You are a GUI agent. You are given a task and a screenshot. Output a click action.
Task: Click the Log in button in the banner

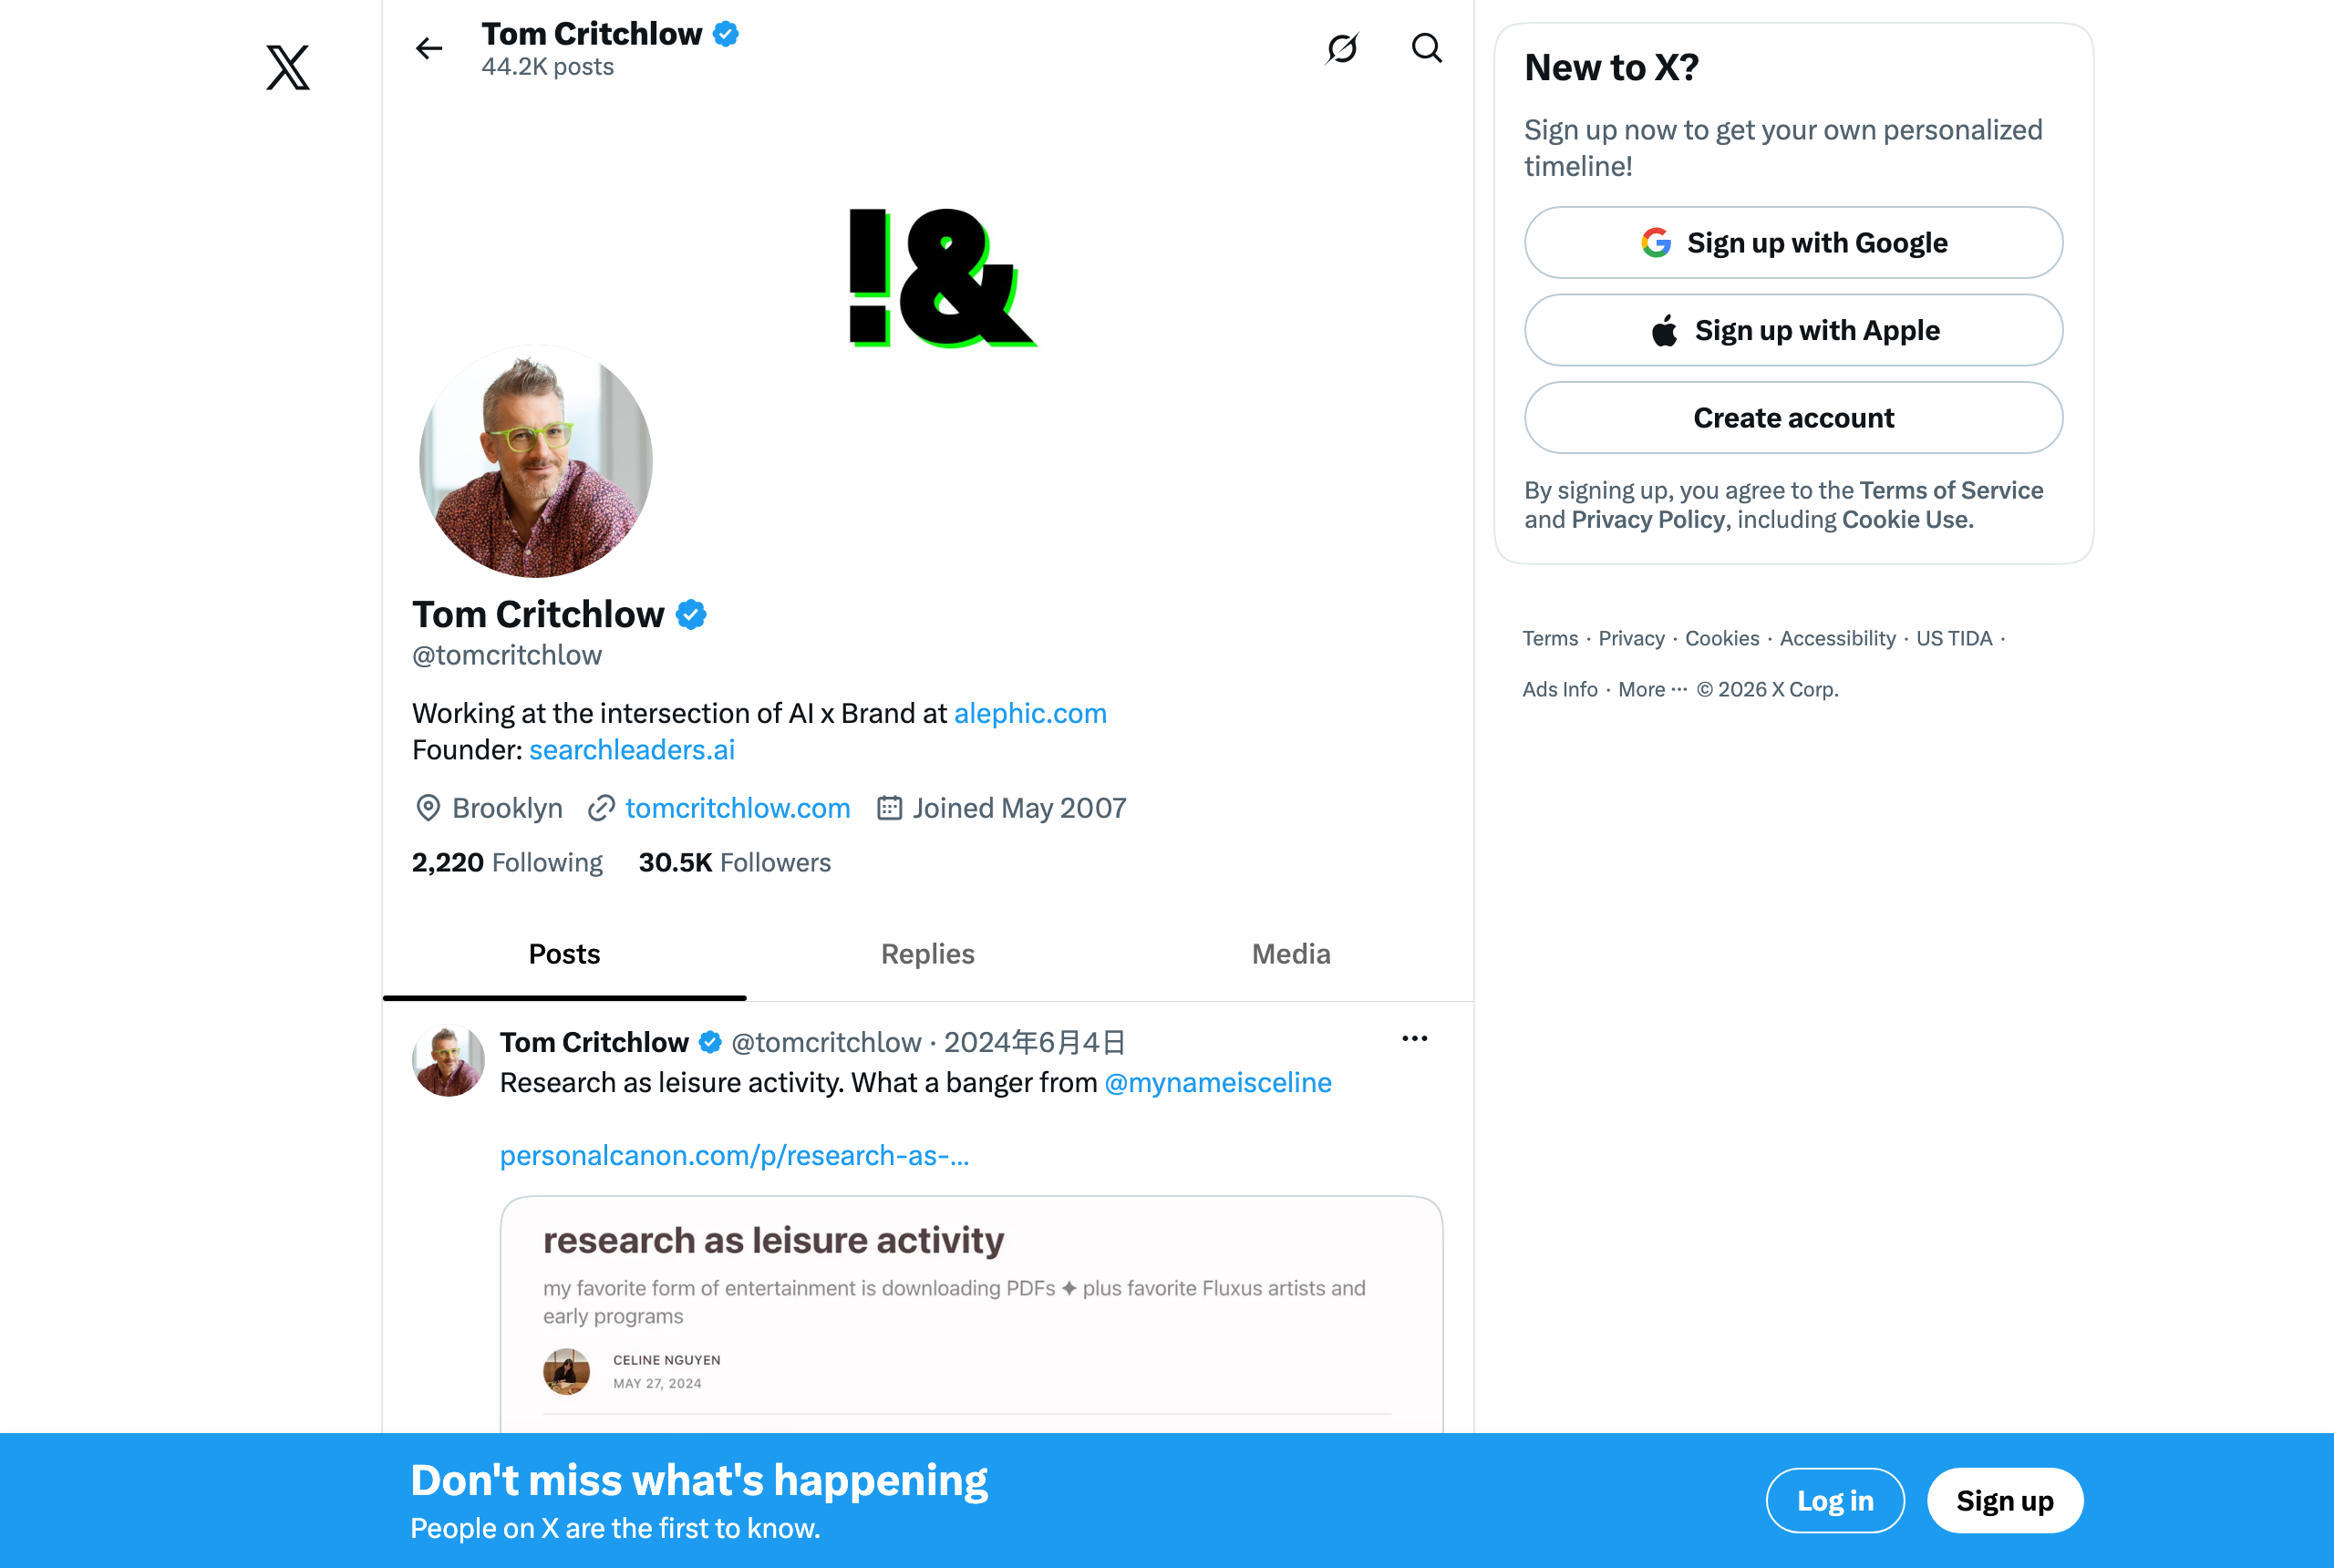coord(1835,1500)
